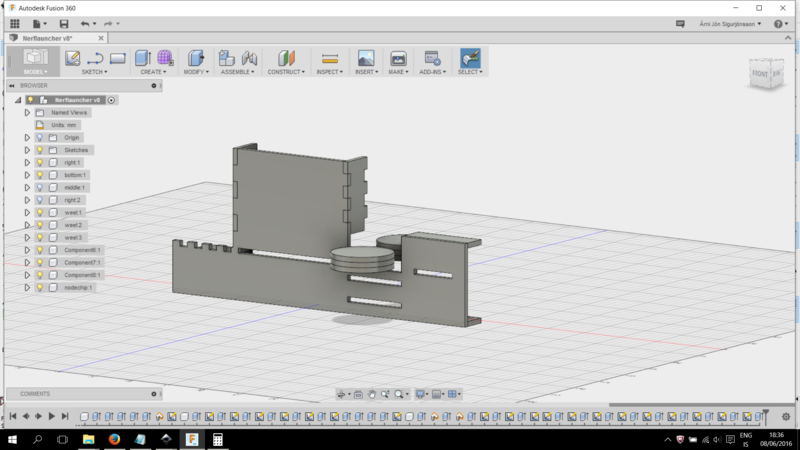This screenshot has height=450, width=800.
Task: Select the sketch Rectangle tool
Action: [117, 58]
